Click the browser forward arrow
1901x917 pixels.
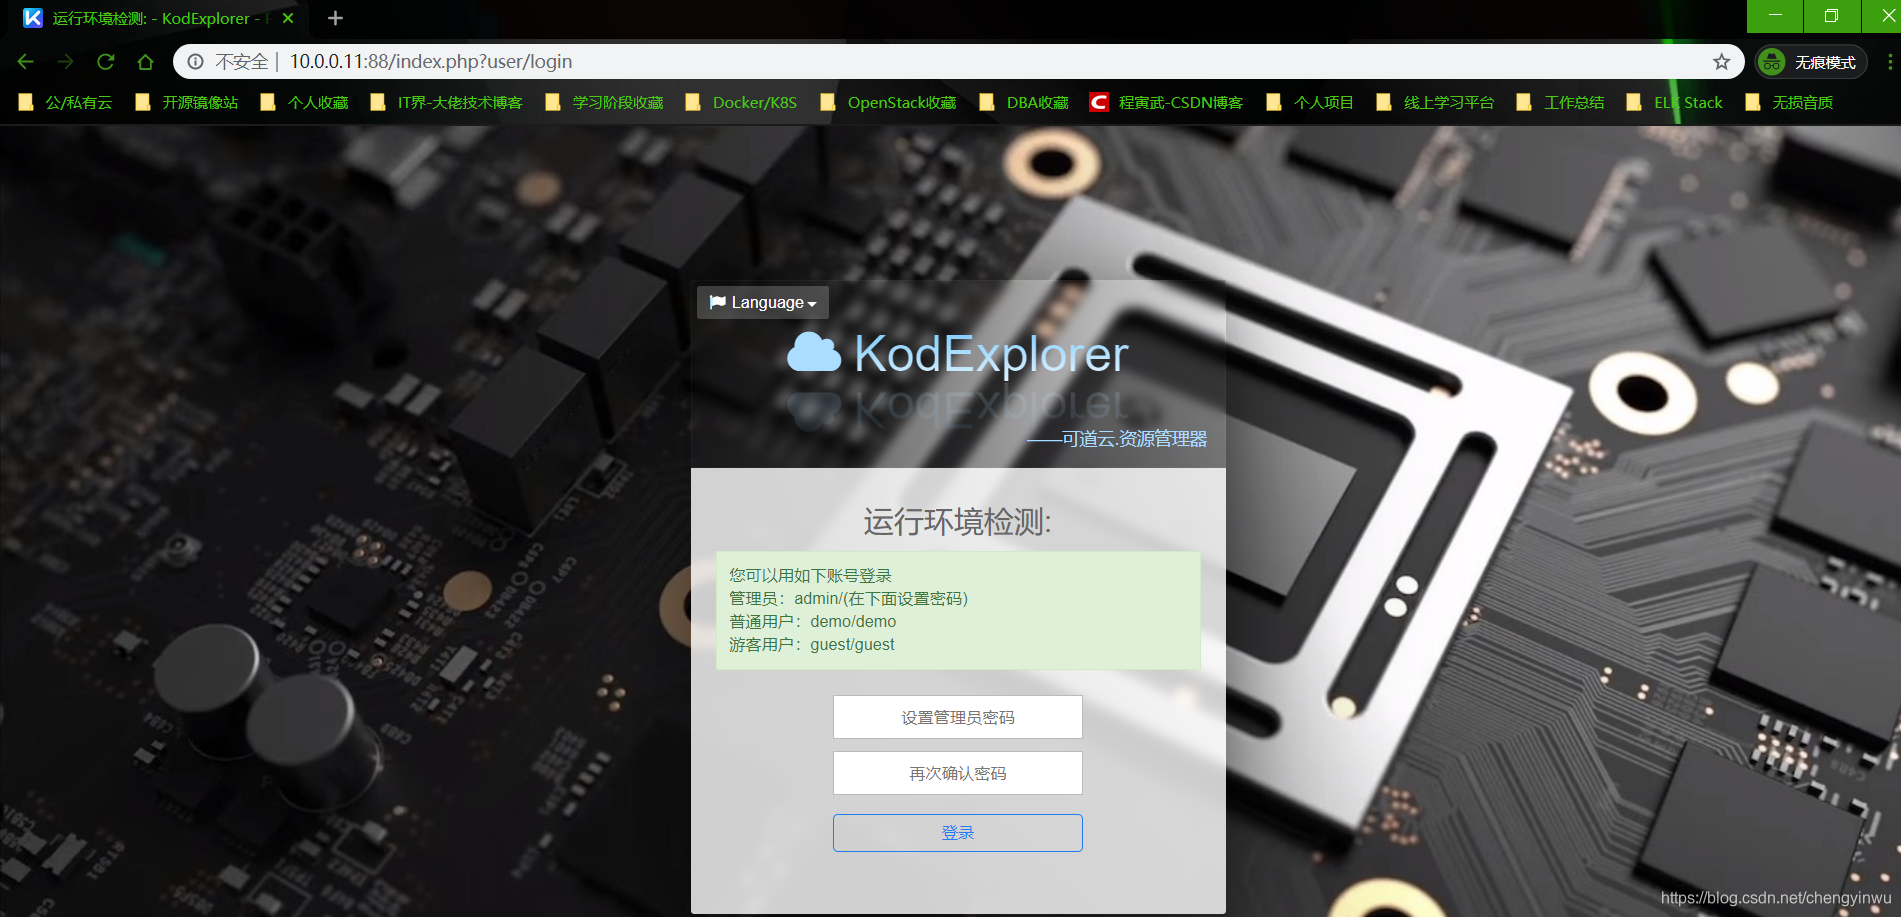66,62
